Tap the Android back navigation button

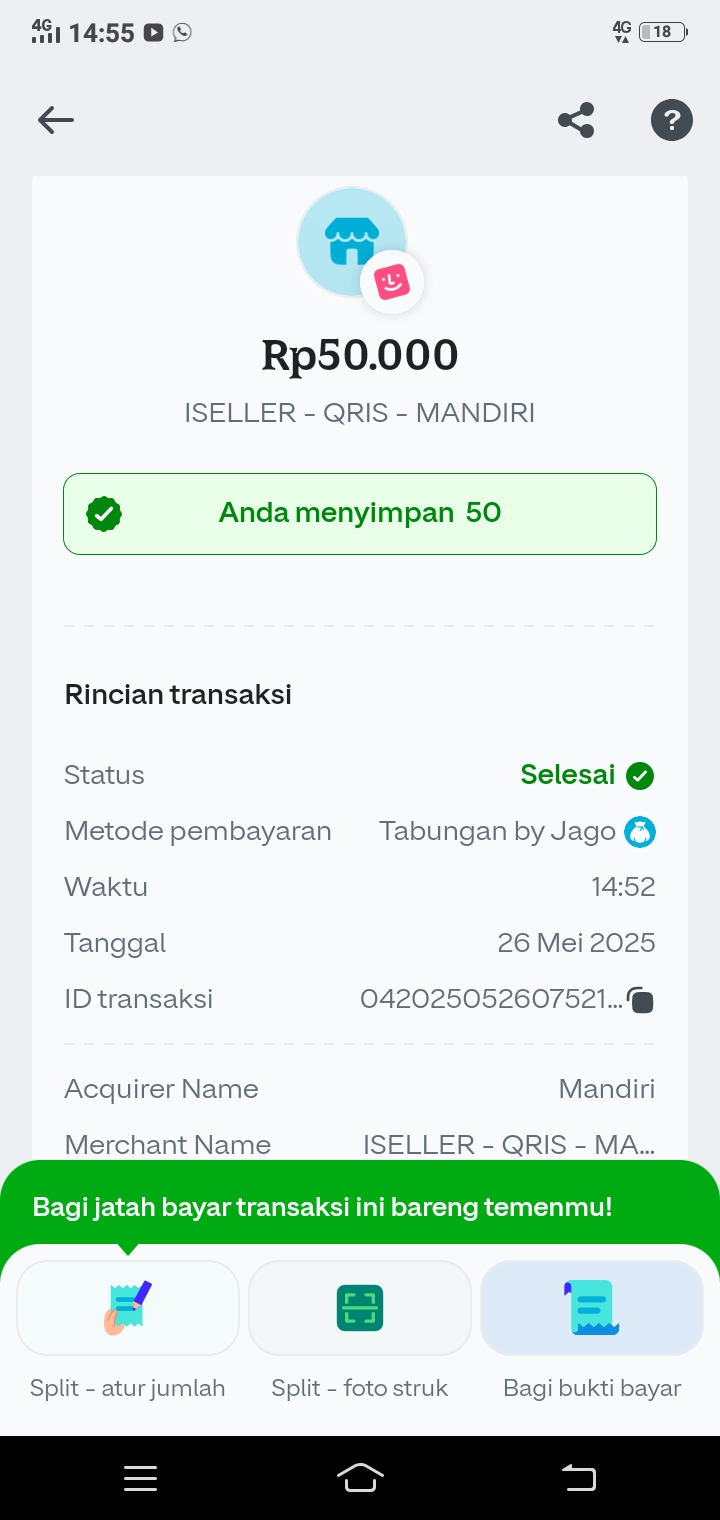point(579,1478)
